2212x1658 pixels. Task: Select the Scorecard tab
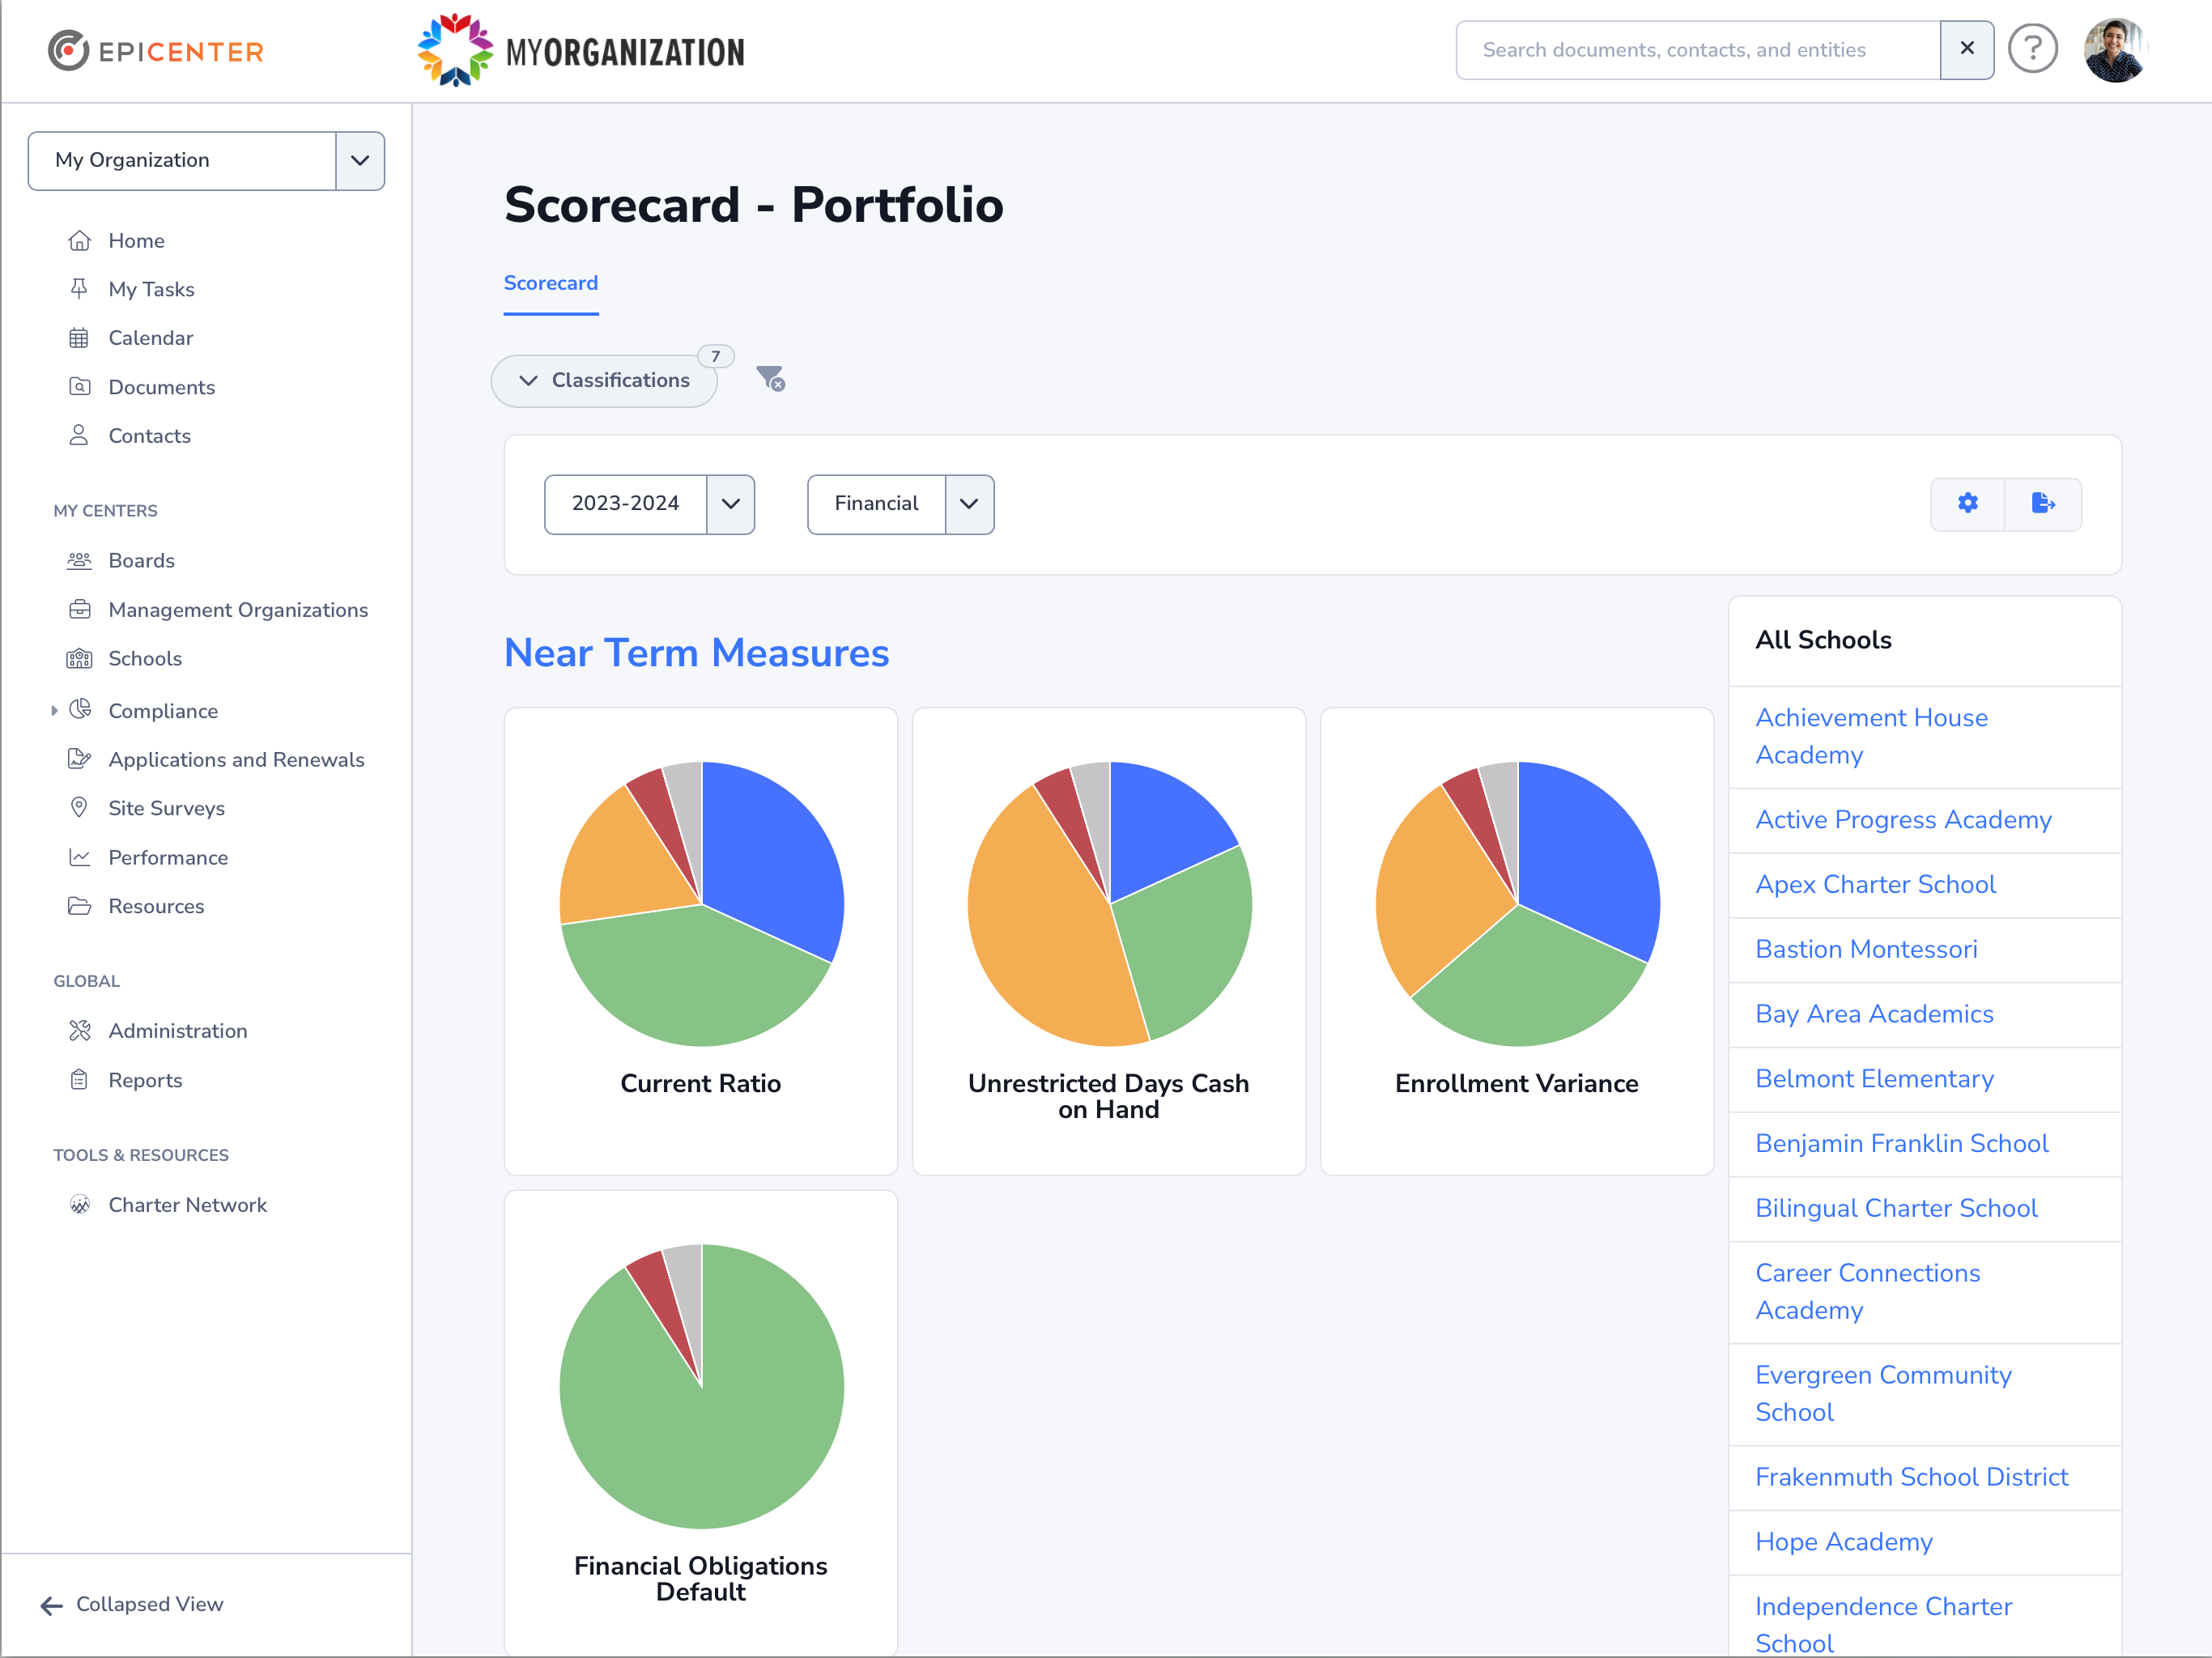(x=551, y=283)
